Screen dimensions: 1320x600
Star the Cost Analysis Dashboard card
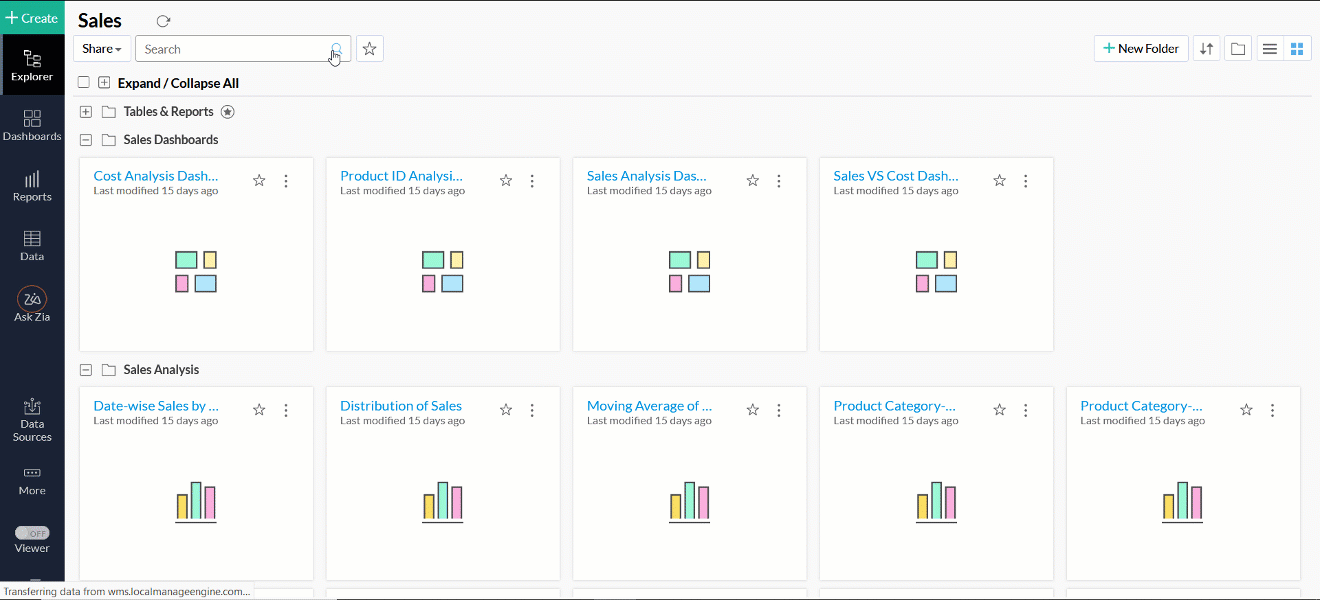pos(259,181)
